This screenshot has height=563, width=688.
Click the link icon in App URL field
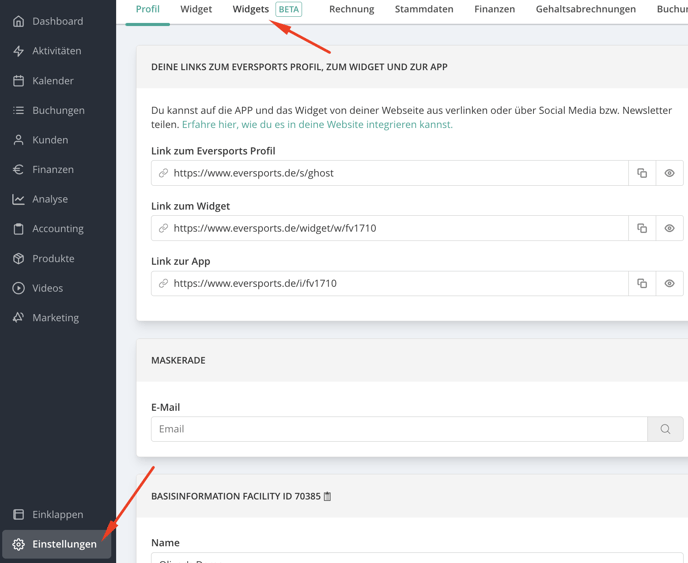pos(163,283)
